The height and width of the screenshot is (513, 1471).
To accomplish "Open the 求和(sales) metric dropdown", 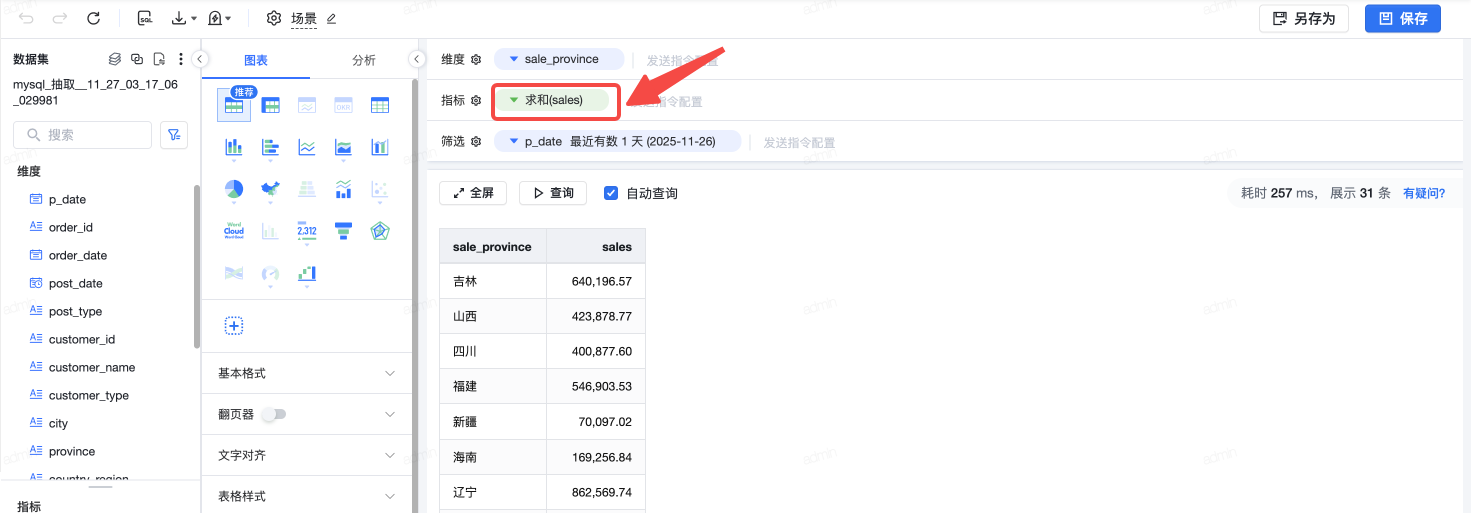I will click(x=514, y=100).
